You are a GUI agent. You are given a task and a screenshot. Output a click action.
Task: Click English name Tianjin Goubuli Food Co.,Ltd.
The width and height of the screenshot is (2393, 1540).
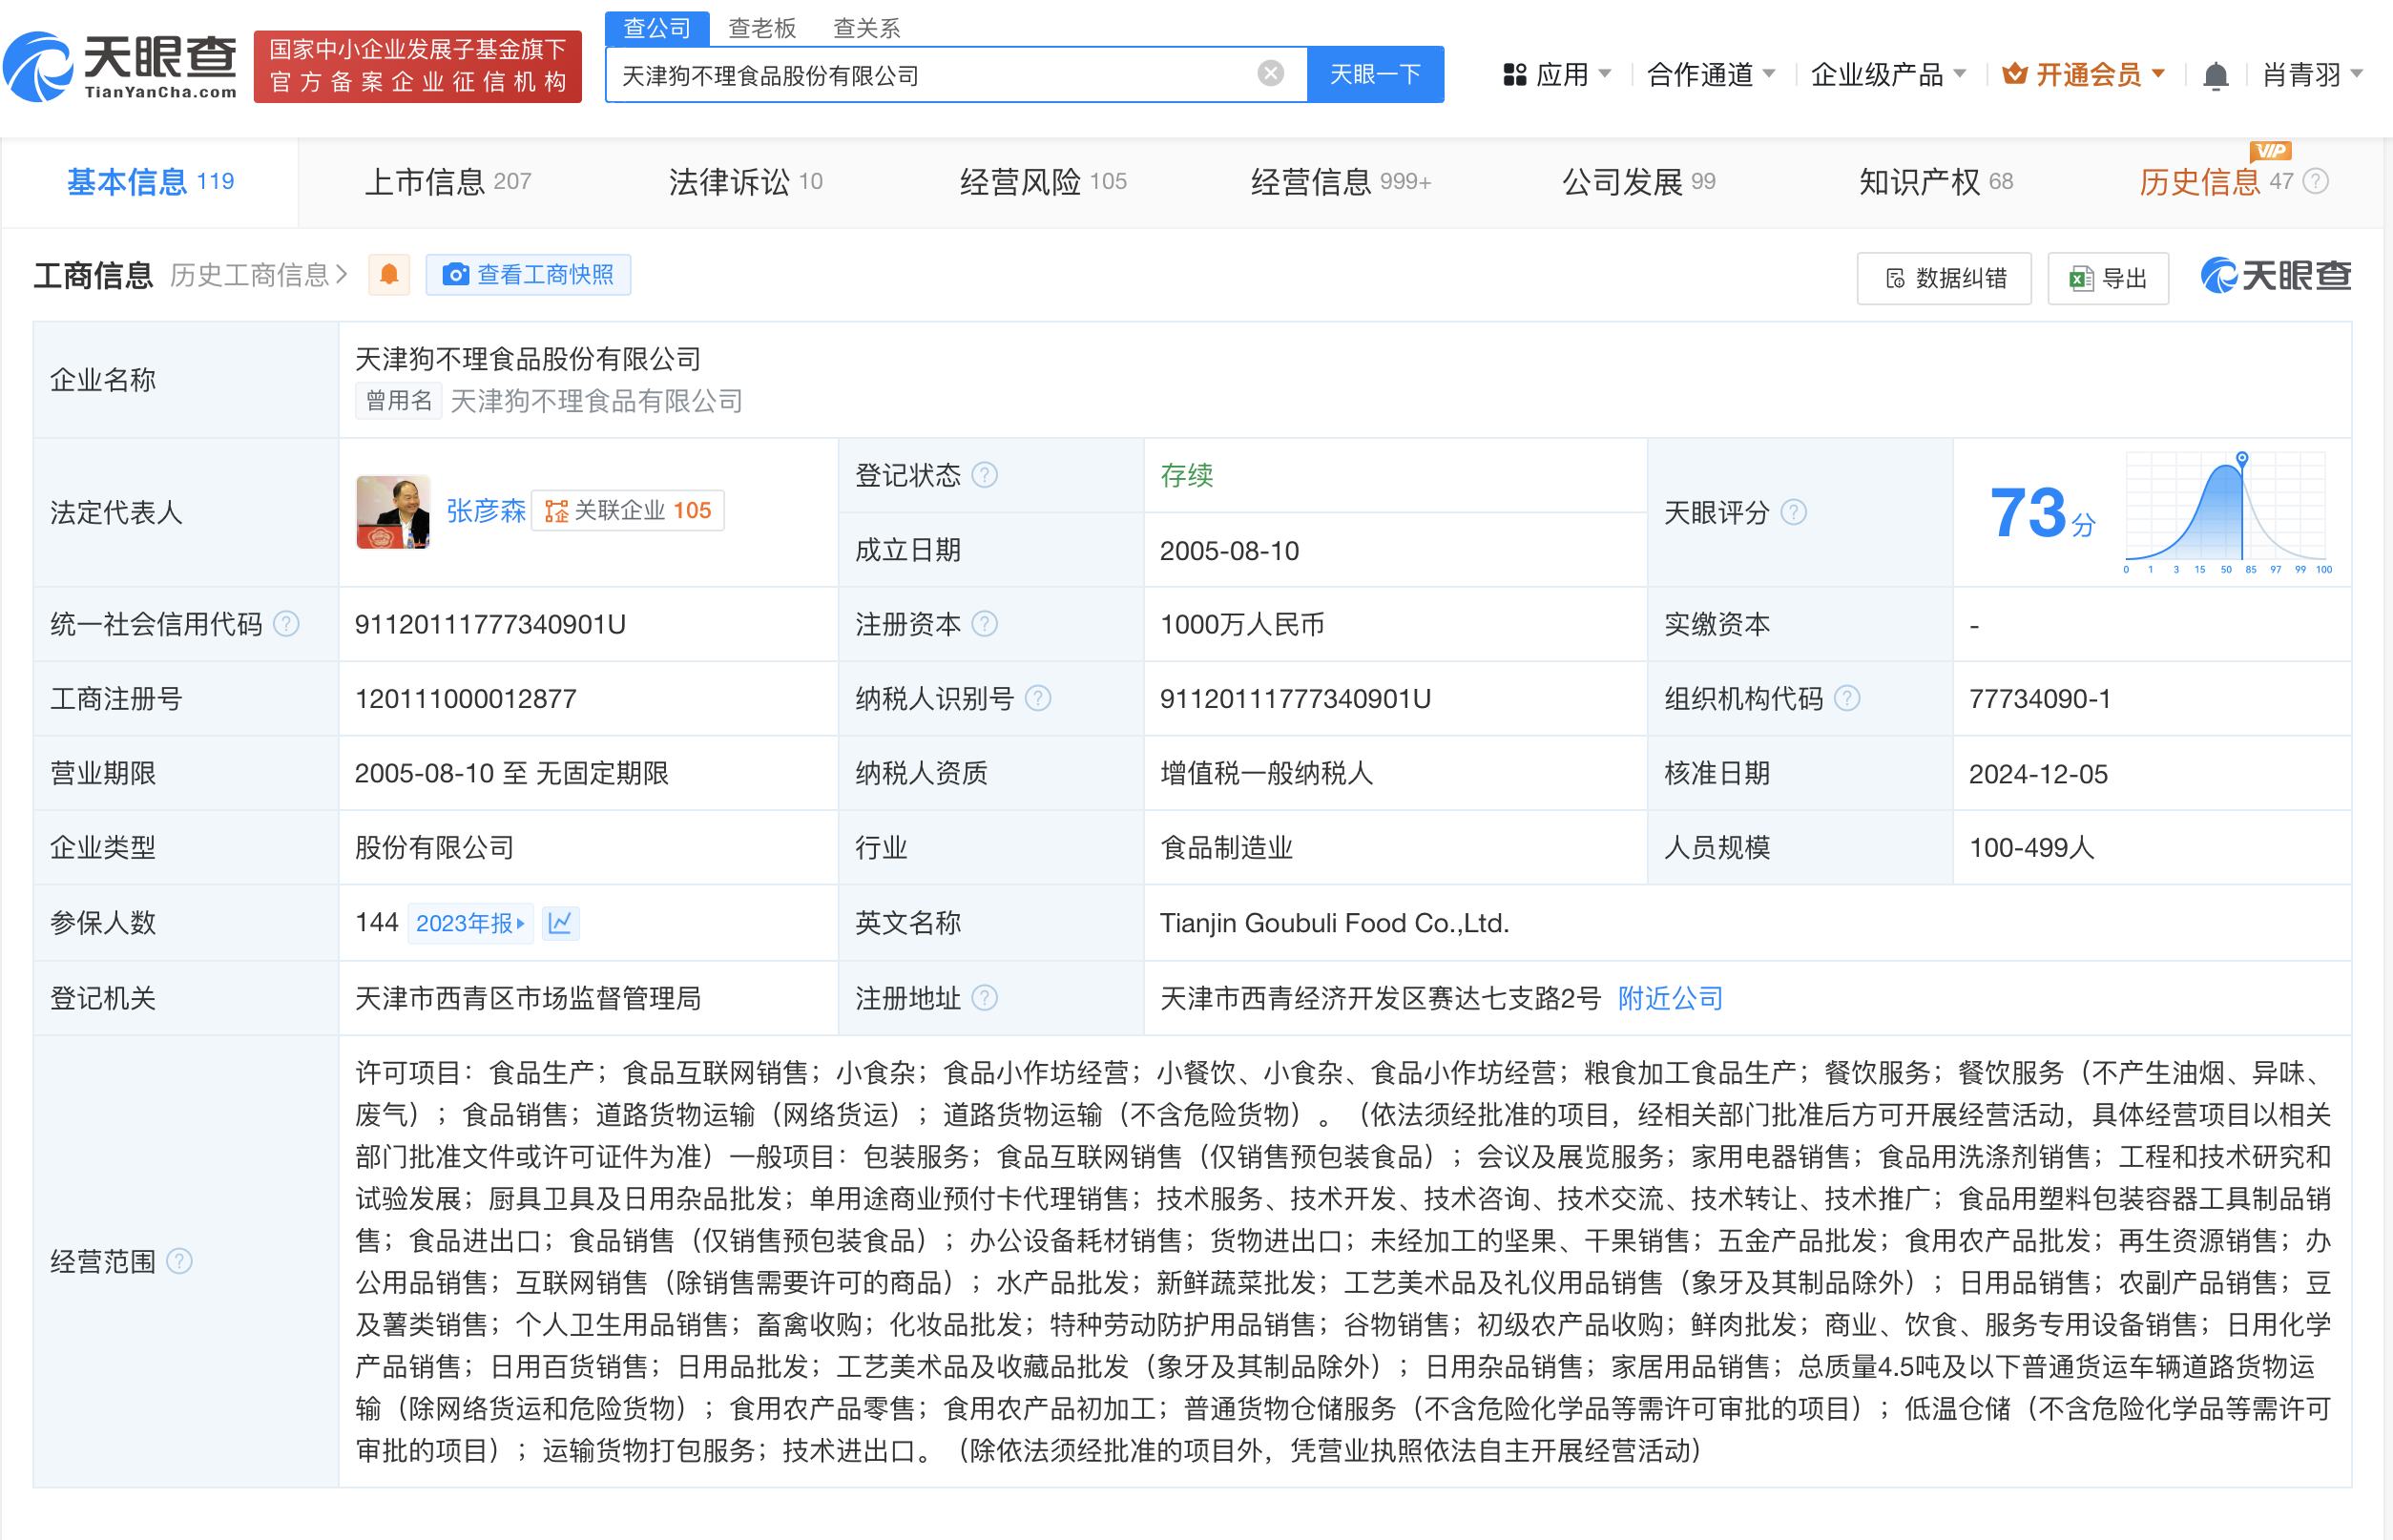[1334, 922]
